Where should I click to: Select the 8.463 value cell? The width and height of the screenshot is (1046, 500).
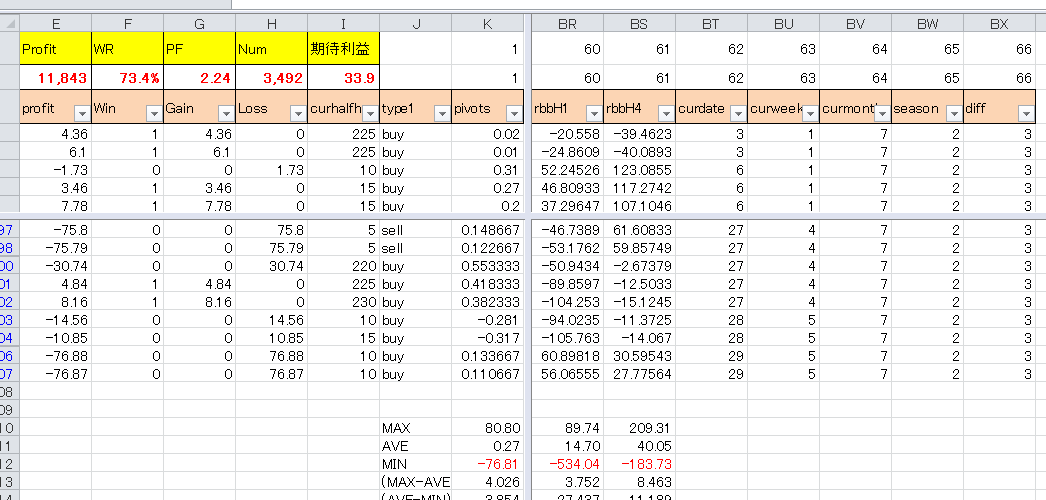[639, 482]
